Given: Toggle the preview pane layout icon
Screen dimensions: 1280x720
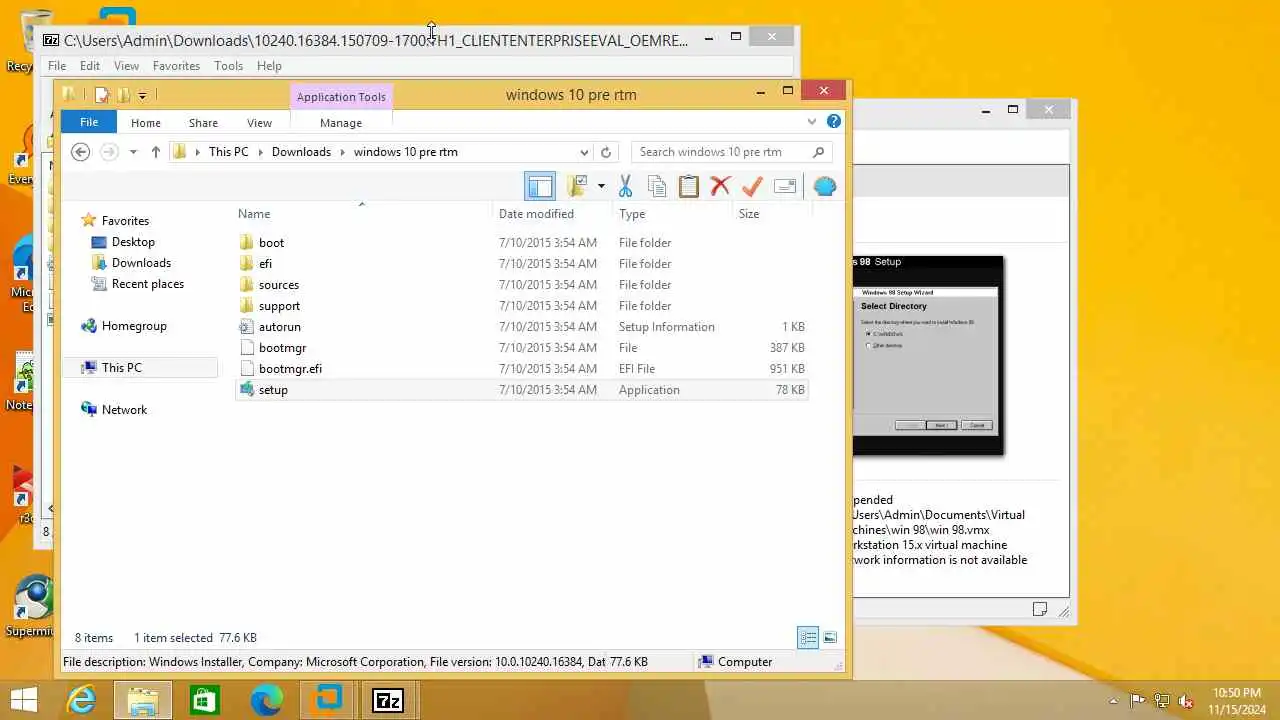Looking at the screenshot, I should coord(540,186).
